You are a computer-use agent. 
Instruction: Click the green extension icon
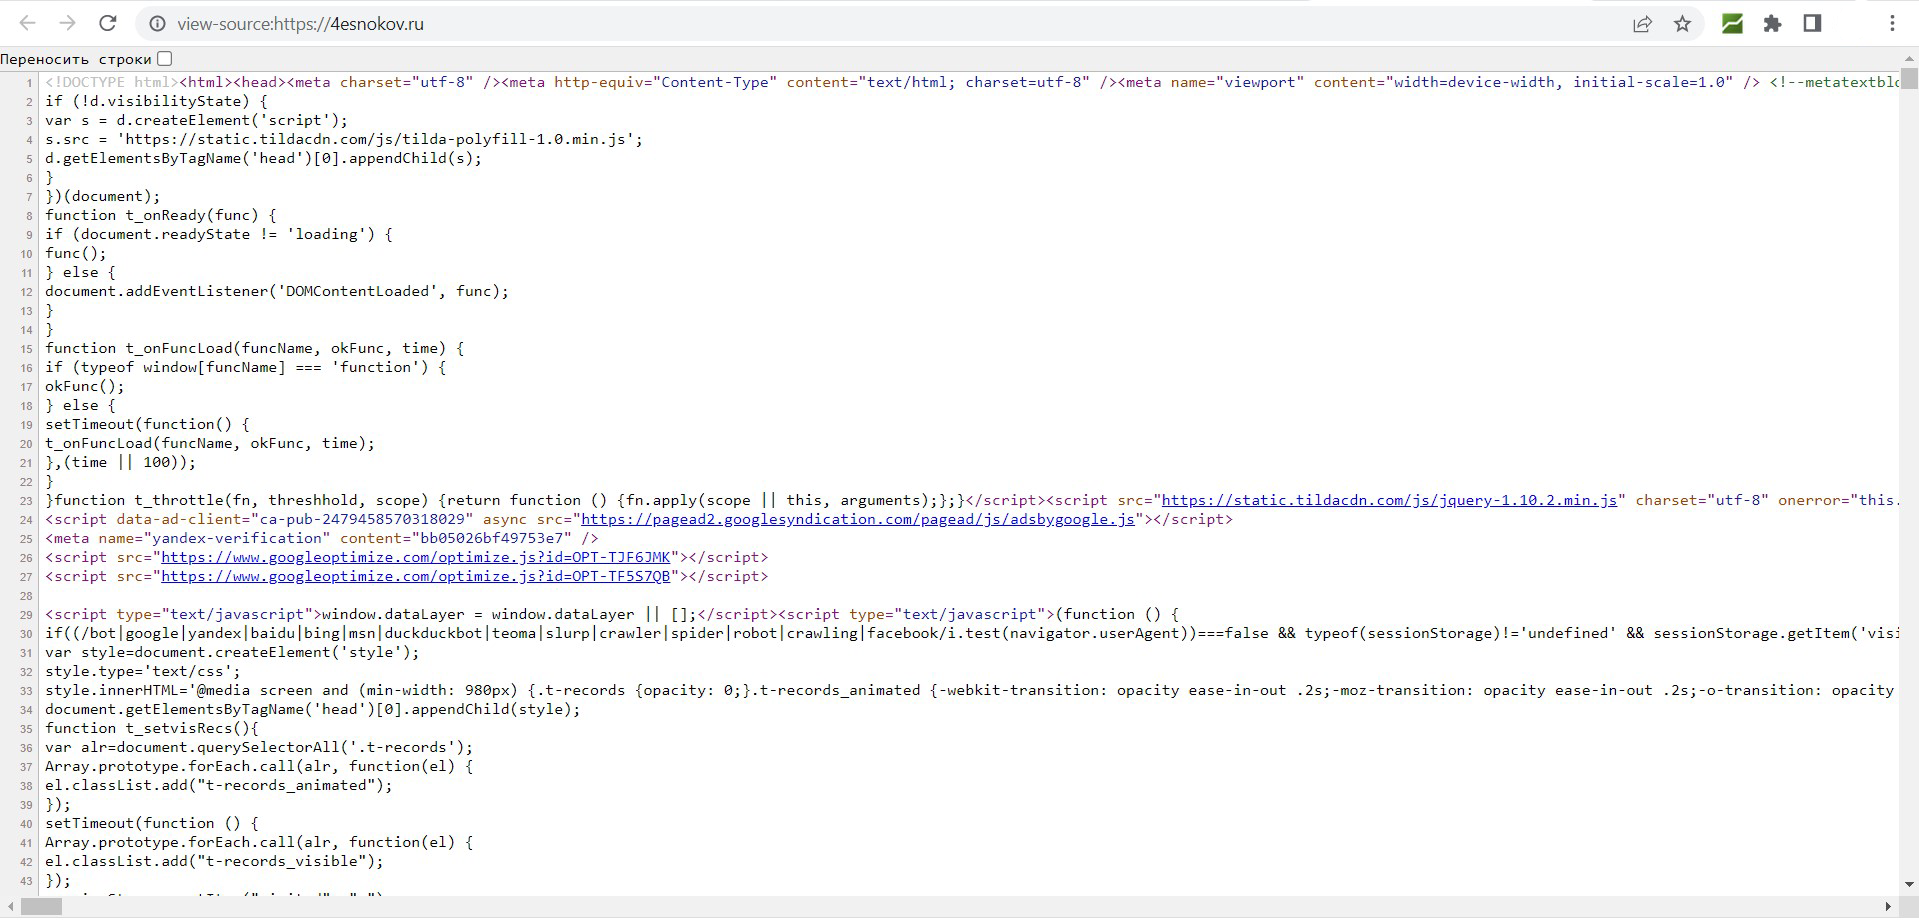(1732, 23)
